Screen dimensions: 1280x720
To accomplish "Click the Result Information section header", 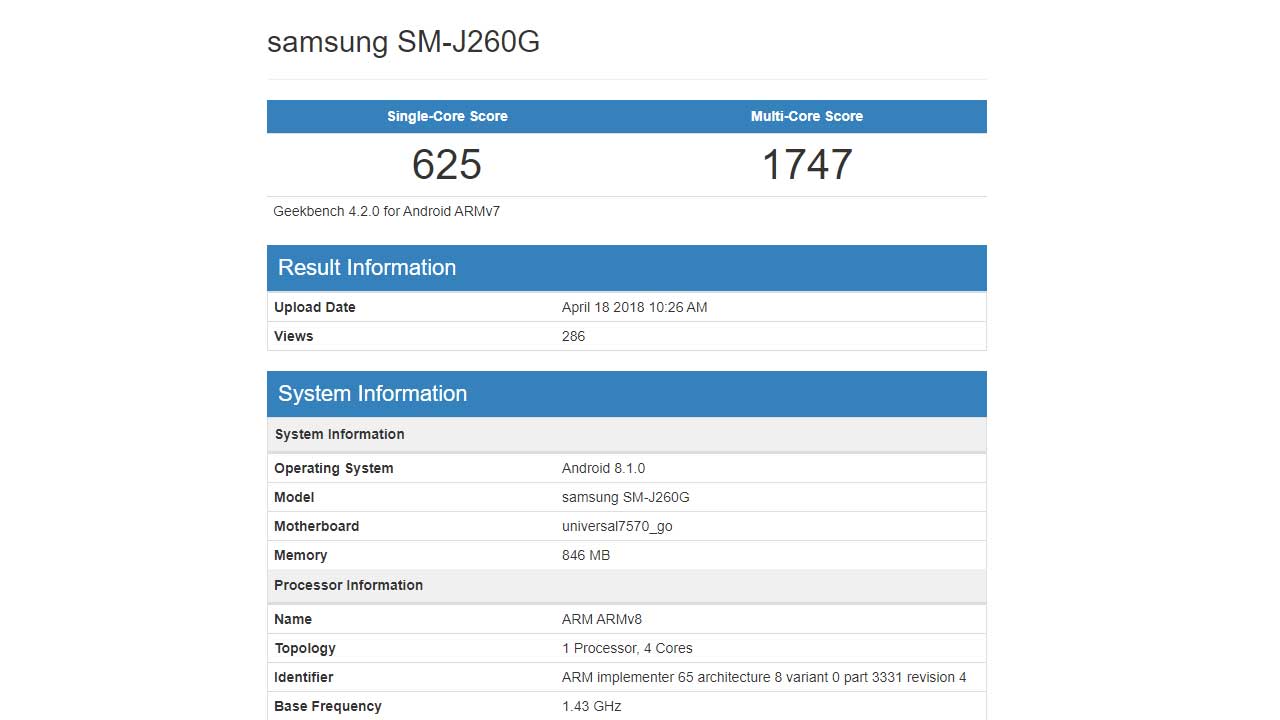I will (627, 268).
